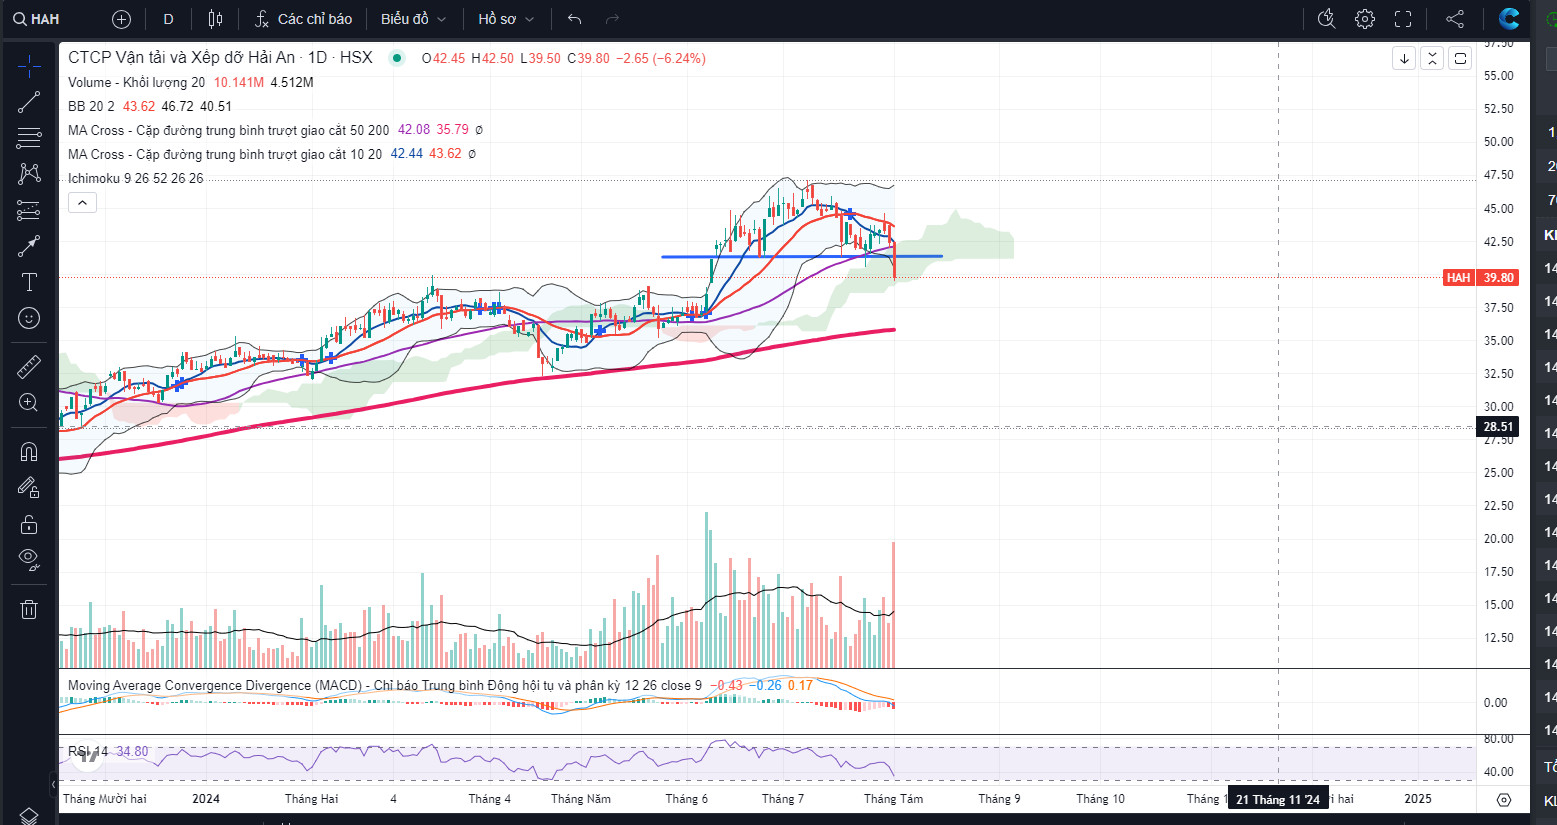This screenshot has height=825, width=1557.
Task: Activate the zoom in tool
Action: coord(29,402)
